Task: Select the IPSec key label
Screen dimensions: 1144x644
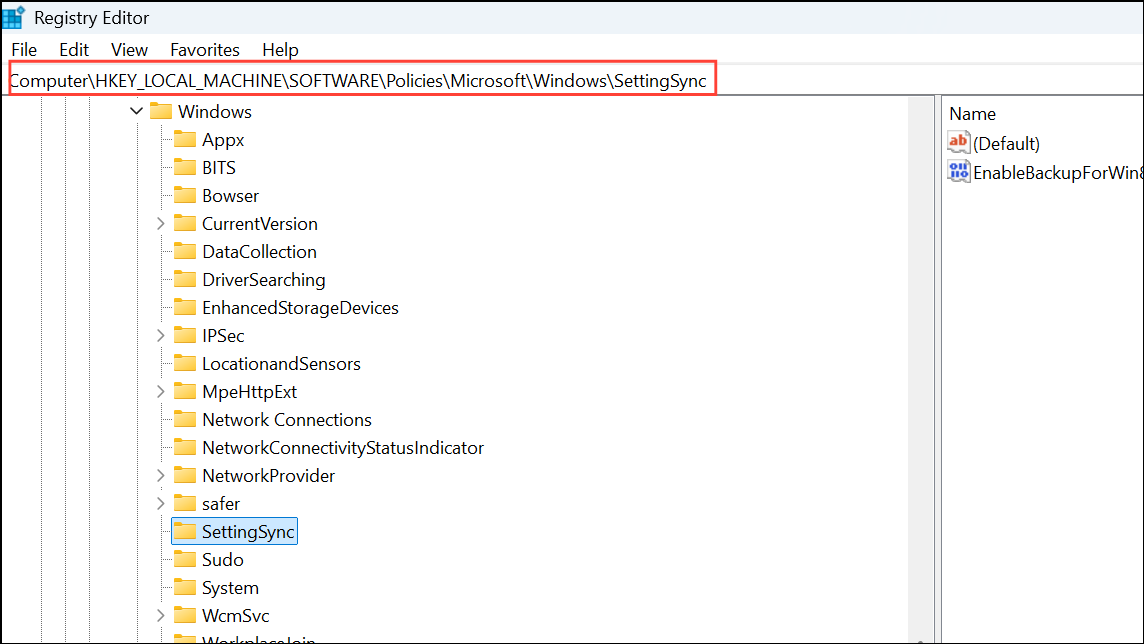Action: click(223, 335)
